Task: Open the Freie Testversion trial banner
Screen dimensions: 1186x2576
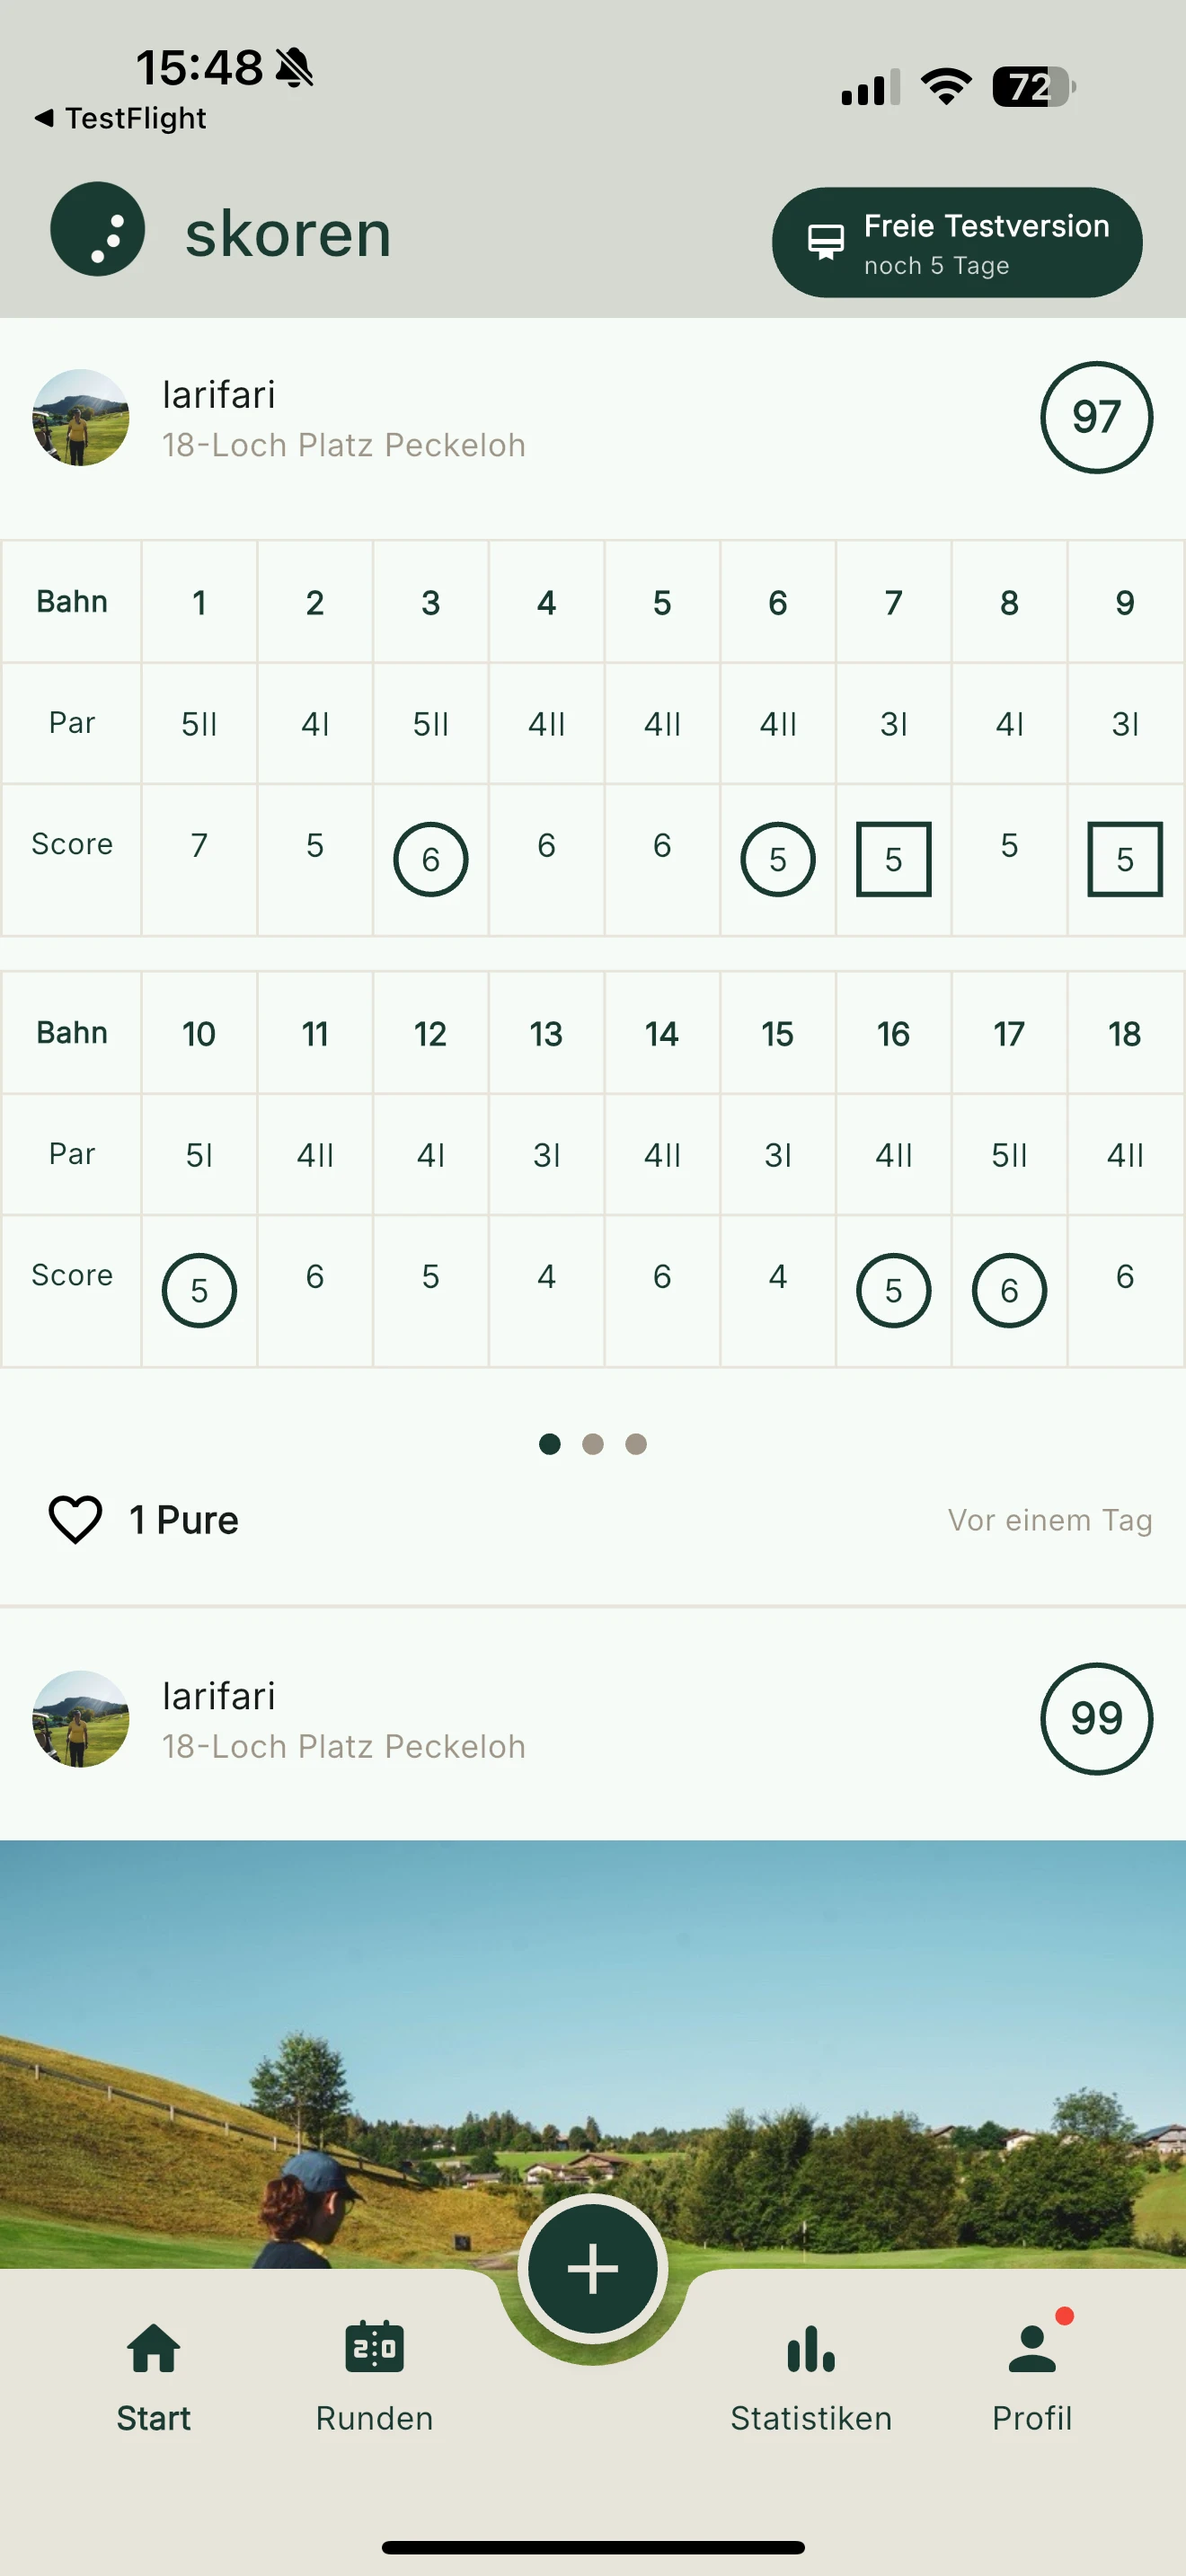Action: click(956, 241)
